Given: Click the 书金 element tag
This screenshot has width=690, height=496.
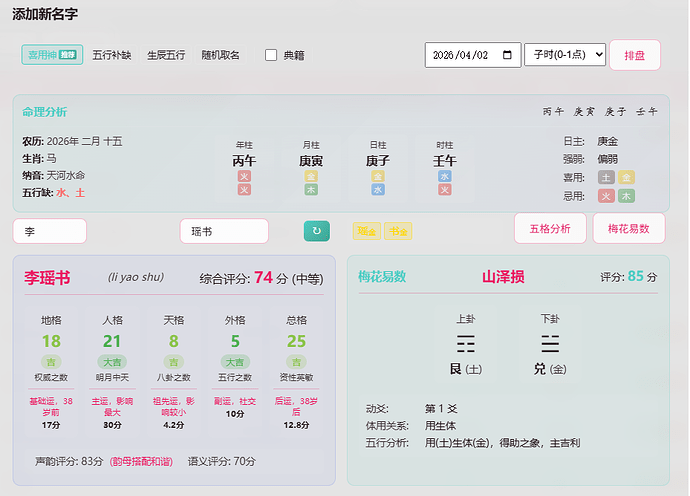Looking at the screenshot, I should point(398,231).
